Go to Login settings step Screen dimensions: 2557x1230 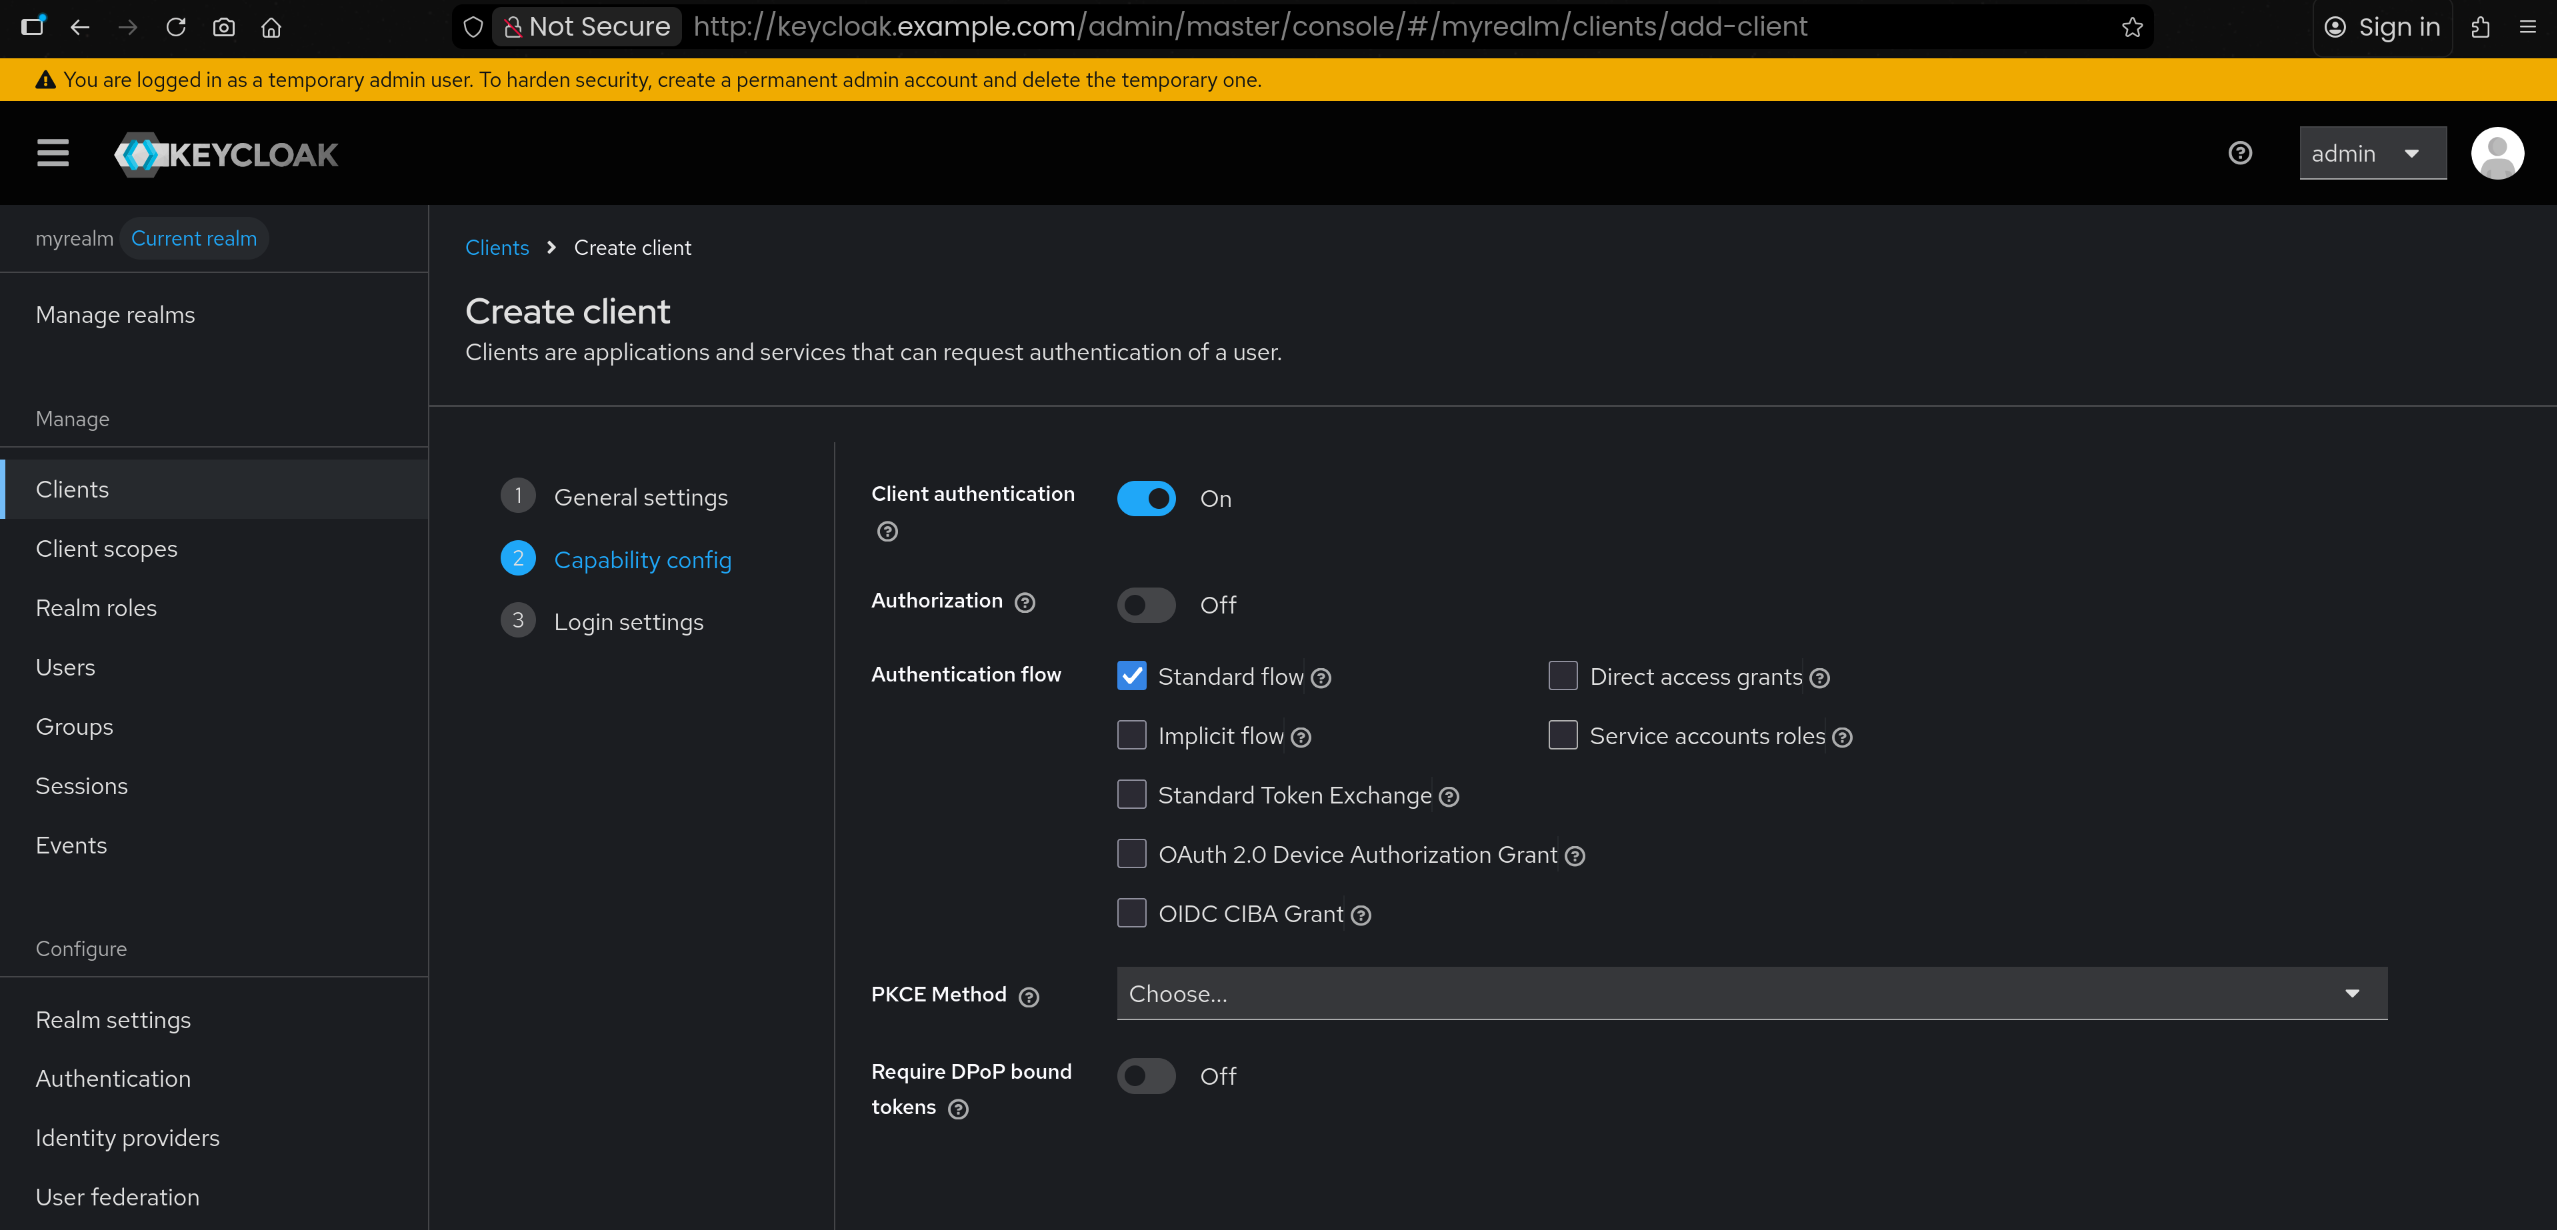[x=628, y=622]
